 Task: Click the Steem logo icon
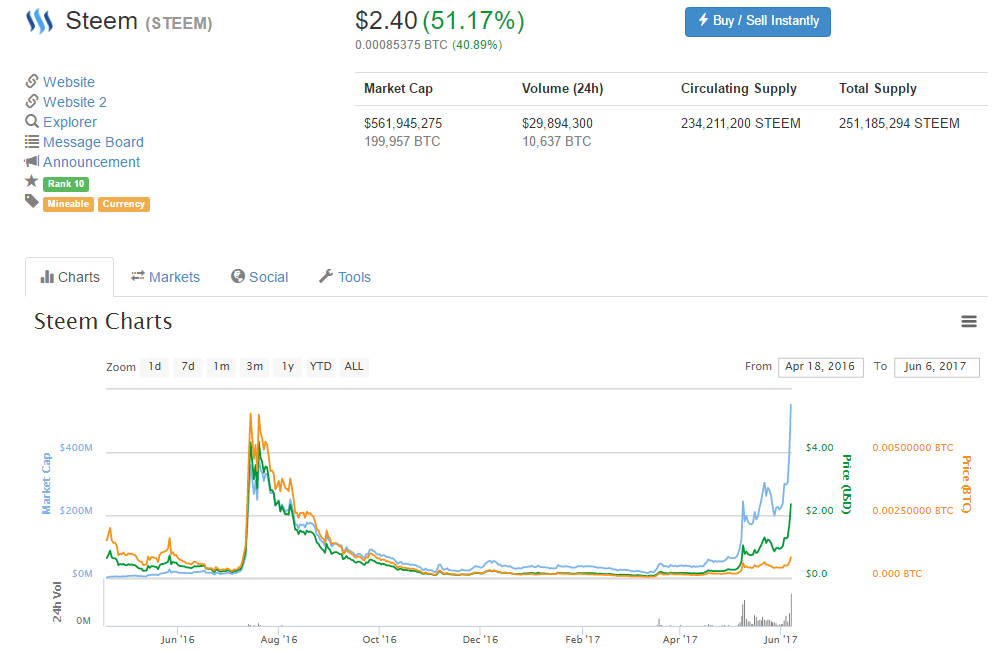click(x=39, y=21)
